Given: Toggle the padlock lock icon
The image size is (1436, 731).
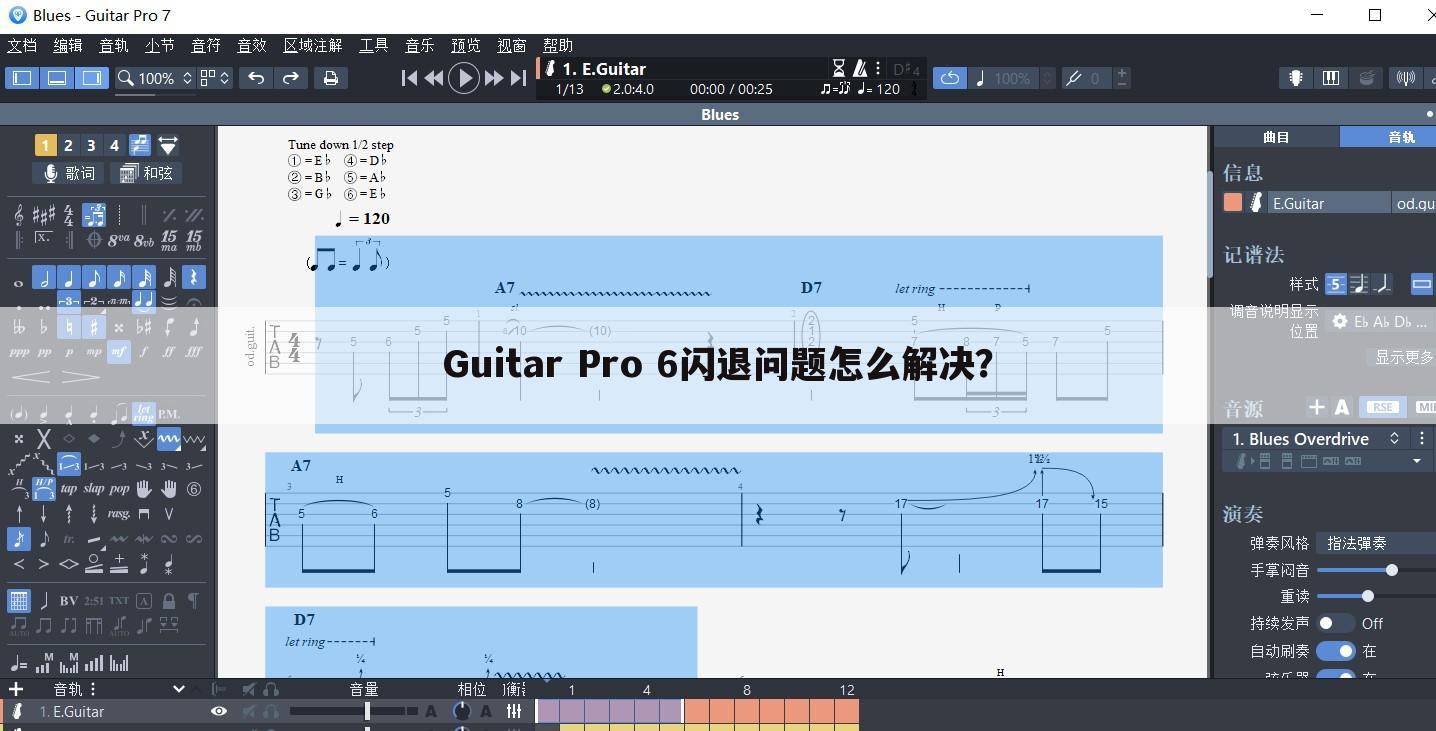Looking at the screenshot, I should [x=169, y=601].
